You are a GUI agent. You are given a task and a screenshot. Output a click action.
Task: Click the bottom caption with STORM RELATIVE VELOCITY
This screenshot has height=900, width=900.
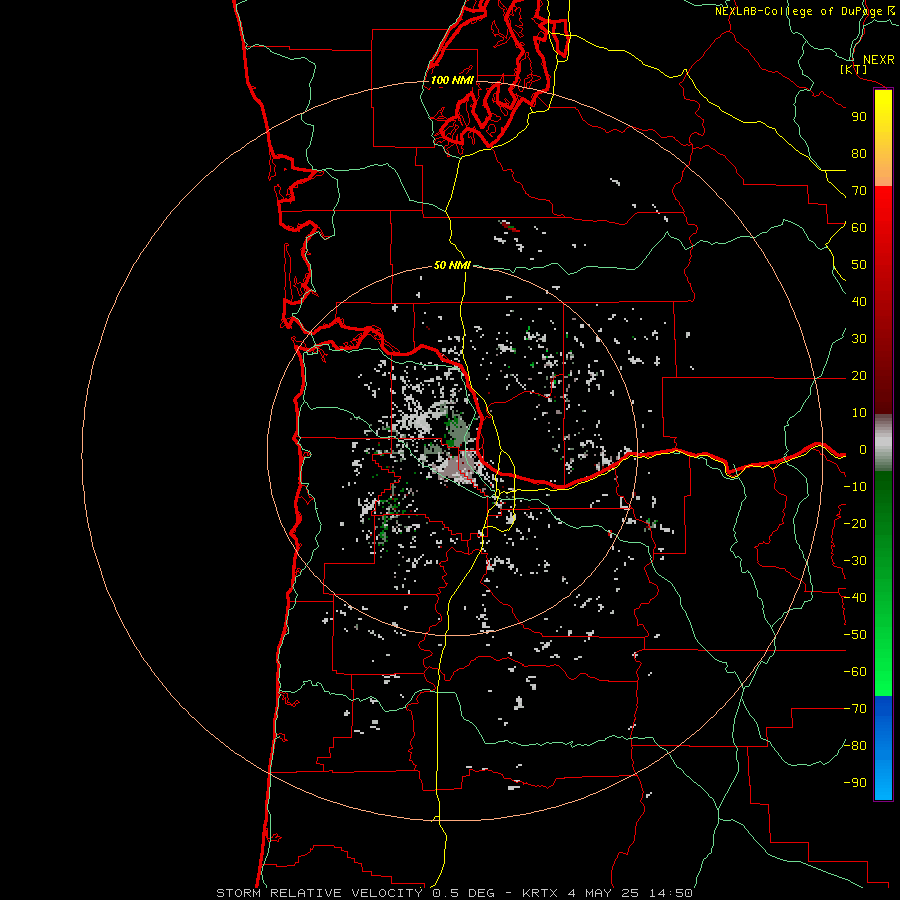tap(455, 893)
